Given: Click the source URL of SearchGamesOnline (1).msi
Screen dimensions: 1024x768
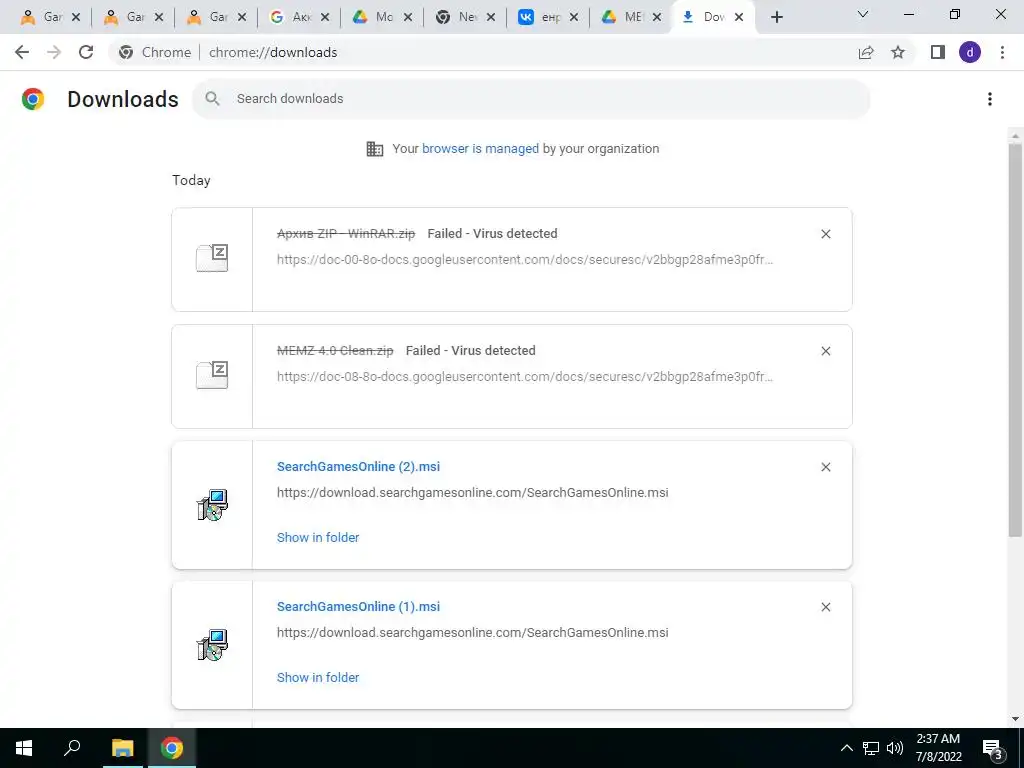Looking at the screenshot, I should click(472, 633).
